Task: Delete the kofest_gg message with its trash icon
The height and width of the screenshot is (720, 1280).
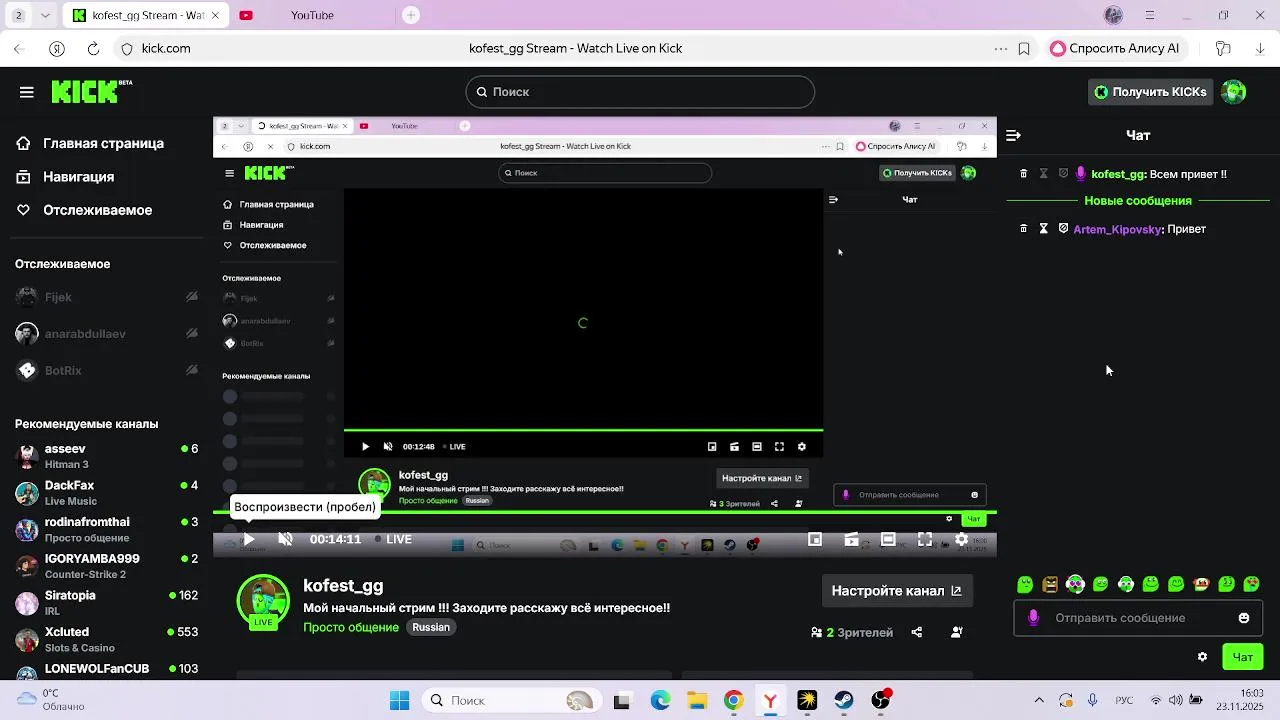Action: tap(1023, 174)
